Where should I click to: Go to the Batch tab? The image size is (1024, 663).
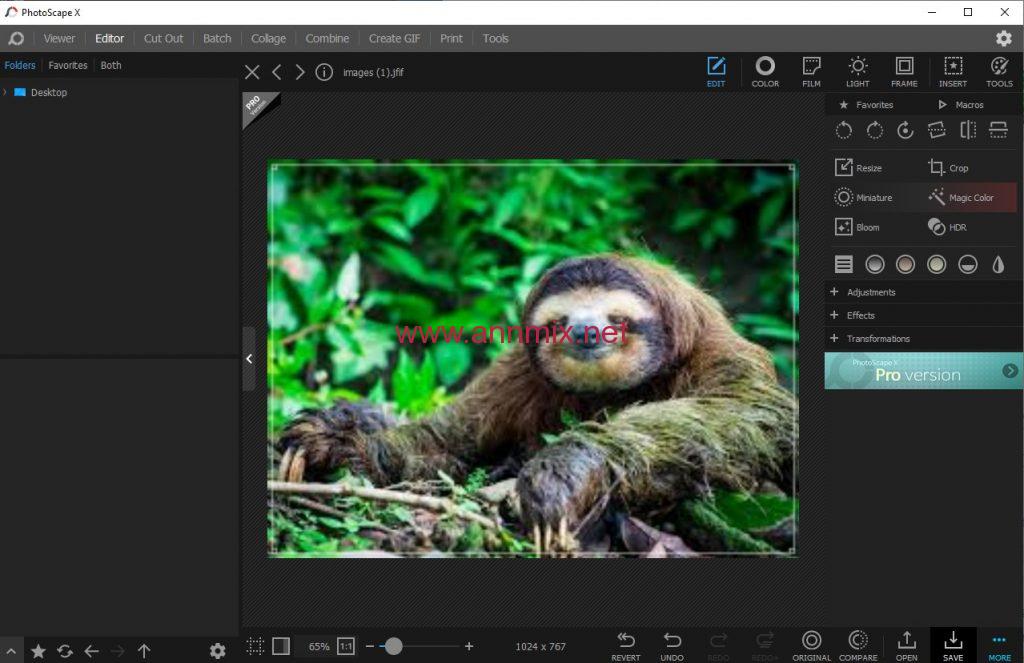point(217,39)
